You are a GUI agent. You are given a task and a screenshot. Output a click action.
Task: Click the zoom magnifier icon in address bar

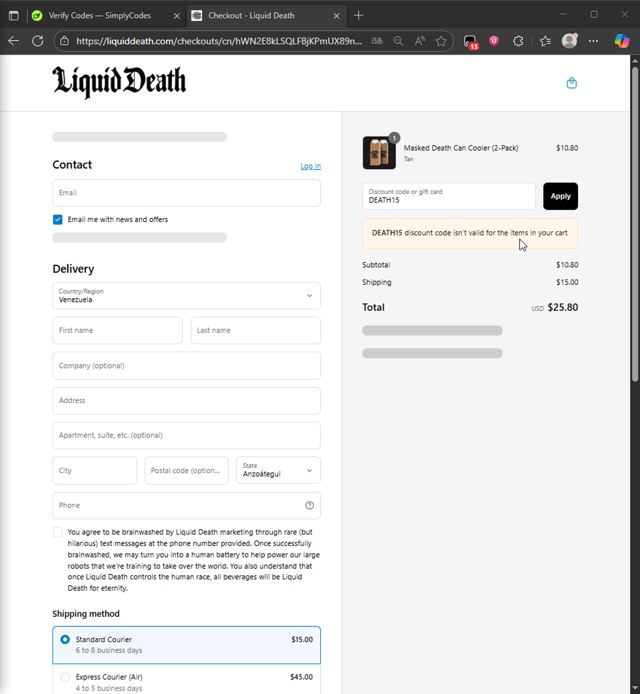tap(398, 41)
